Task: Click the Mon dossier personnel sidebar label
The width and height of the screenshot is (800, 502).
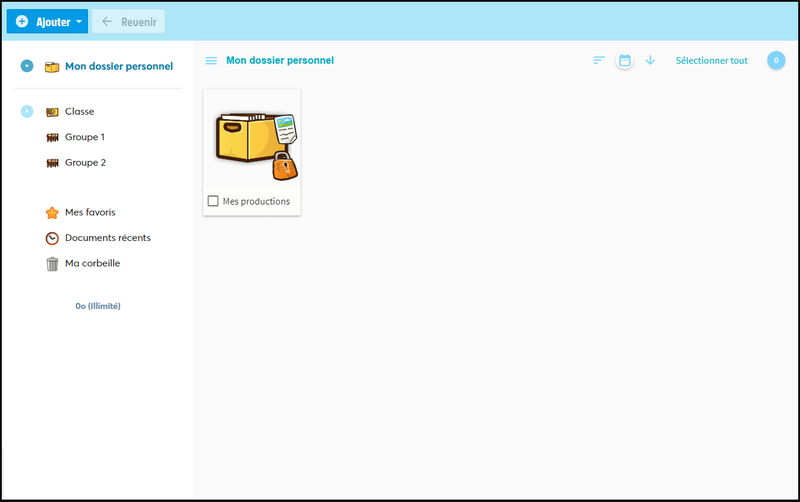Action: tap(118, 67)
